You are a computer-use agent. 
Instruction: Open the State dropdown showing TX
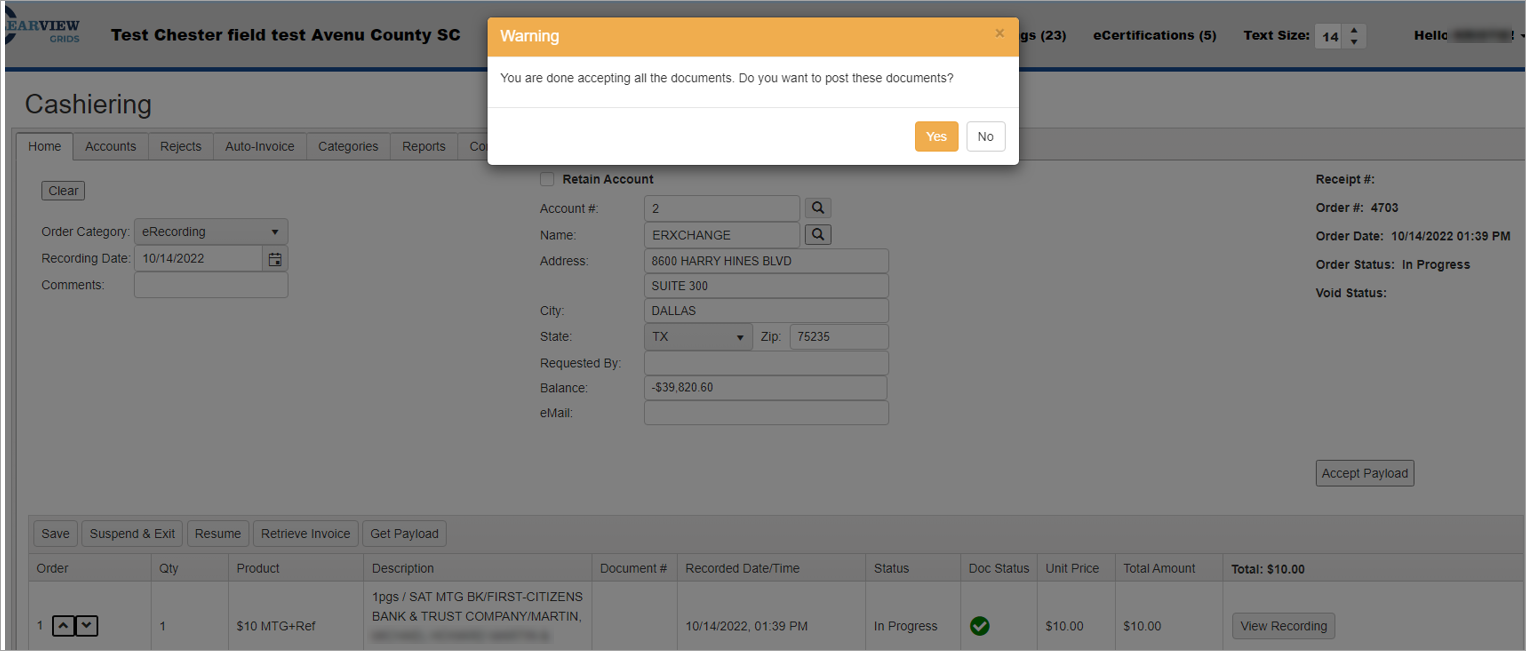tap(698, 337)
